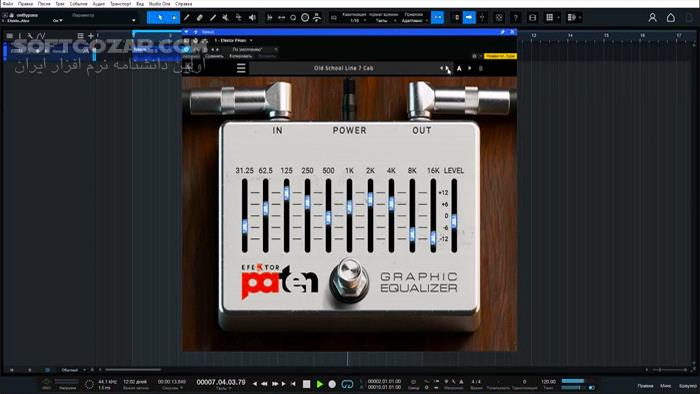The image size is (700, 394).
Task: Click the add track plus icon
Action: pyautogui.click(x=91, y=36)
